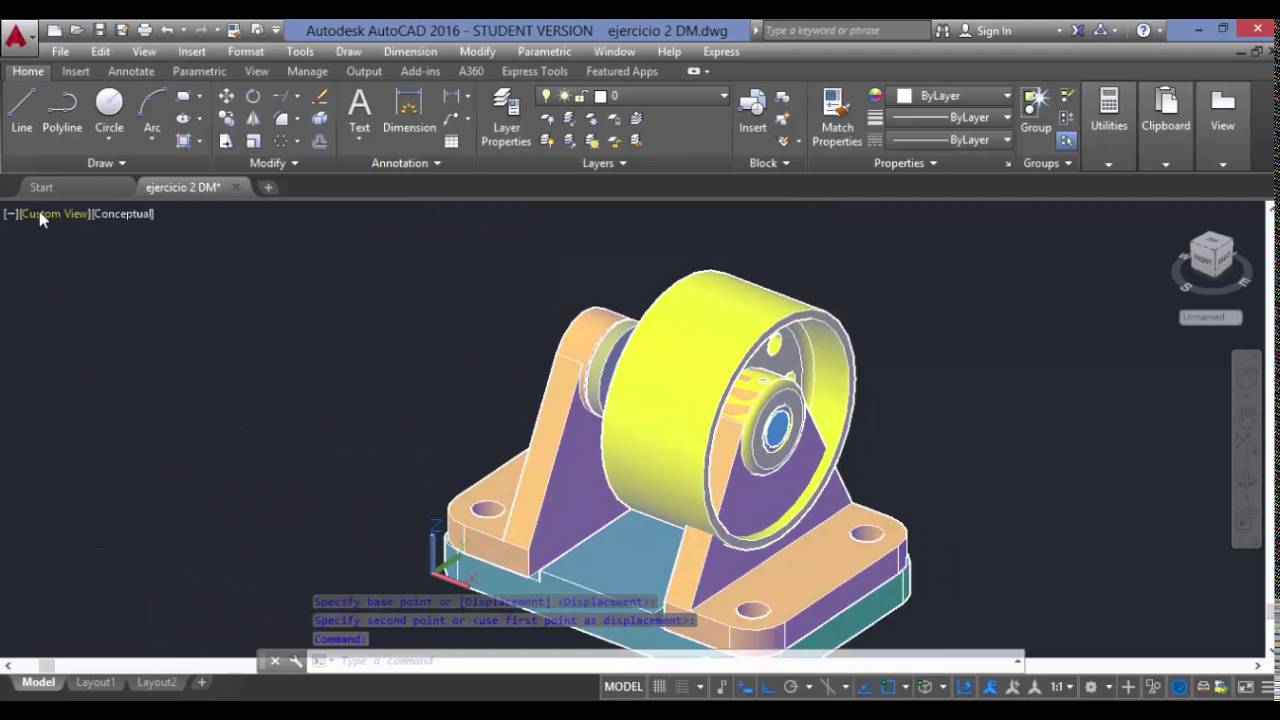The height and width of the screenshot is (720, 1280).
Task: Open the Parametric ribbon tab
Action: 199,72
